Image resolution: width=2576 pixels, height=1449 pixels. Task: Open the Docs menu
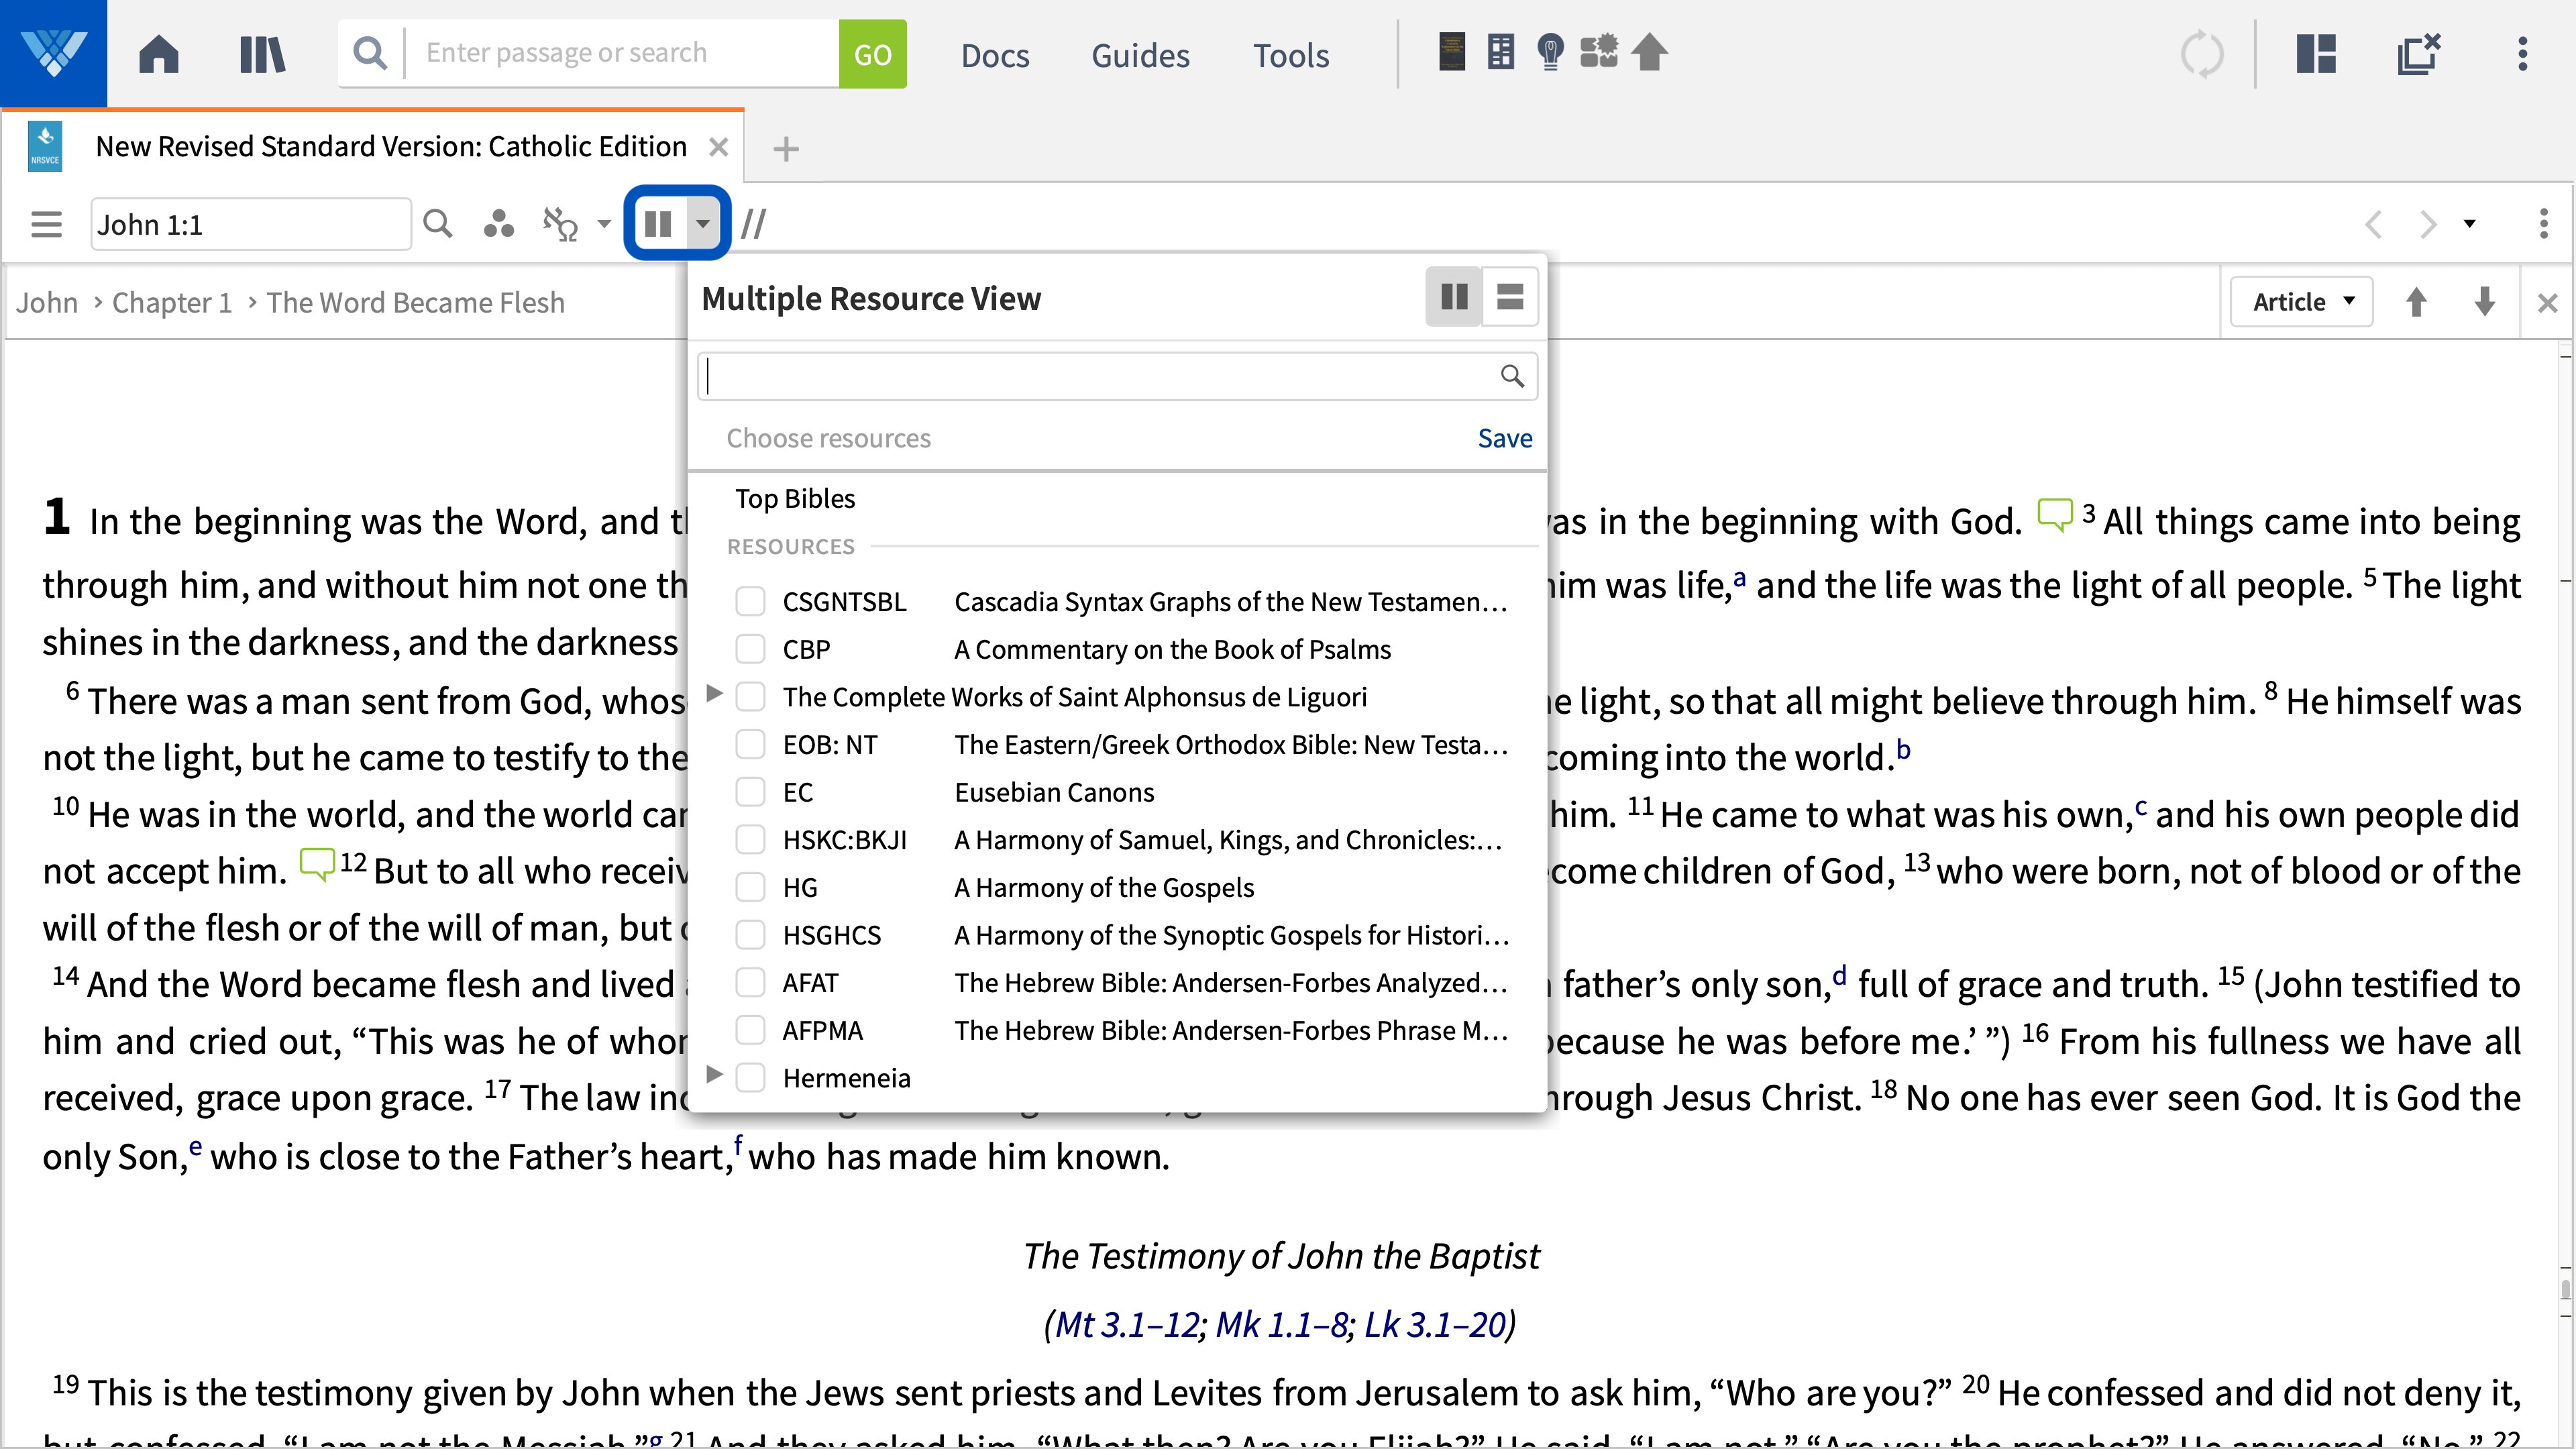[995, 55]
